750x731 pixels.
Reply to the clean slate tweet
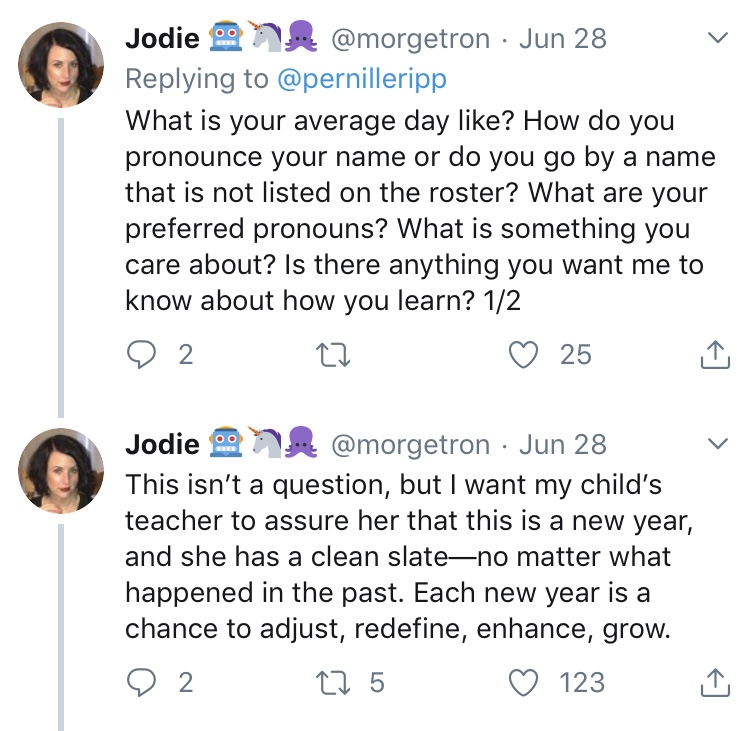[x=142, y=682]
